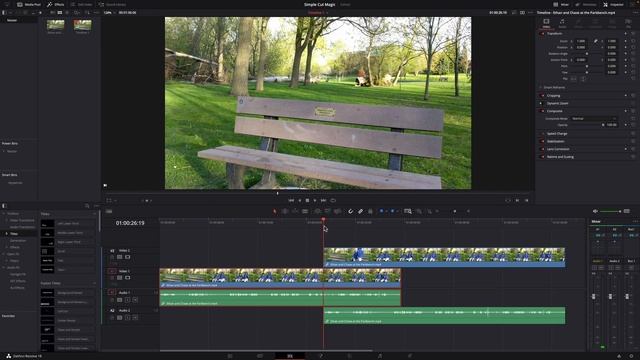Open the Effects panel button
Viewport: 640px width, 360px height.
point(56,4)
